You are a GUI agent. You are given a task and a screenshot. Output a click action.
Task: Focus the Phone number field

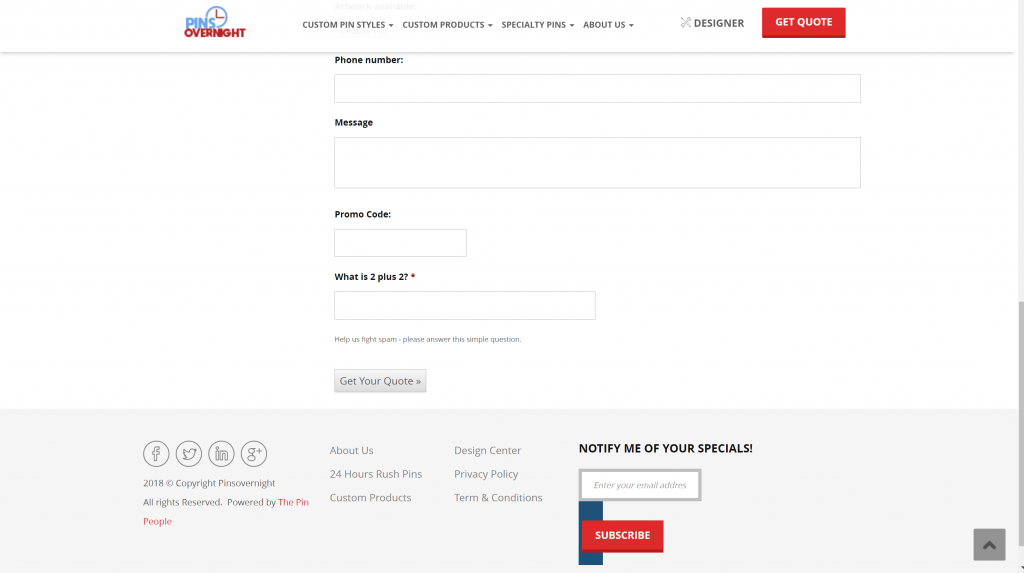[x=597, y=88]
